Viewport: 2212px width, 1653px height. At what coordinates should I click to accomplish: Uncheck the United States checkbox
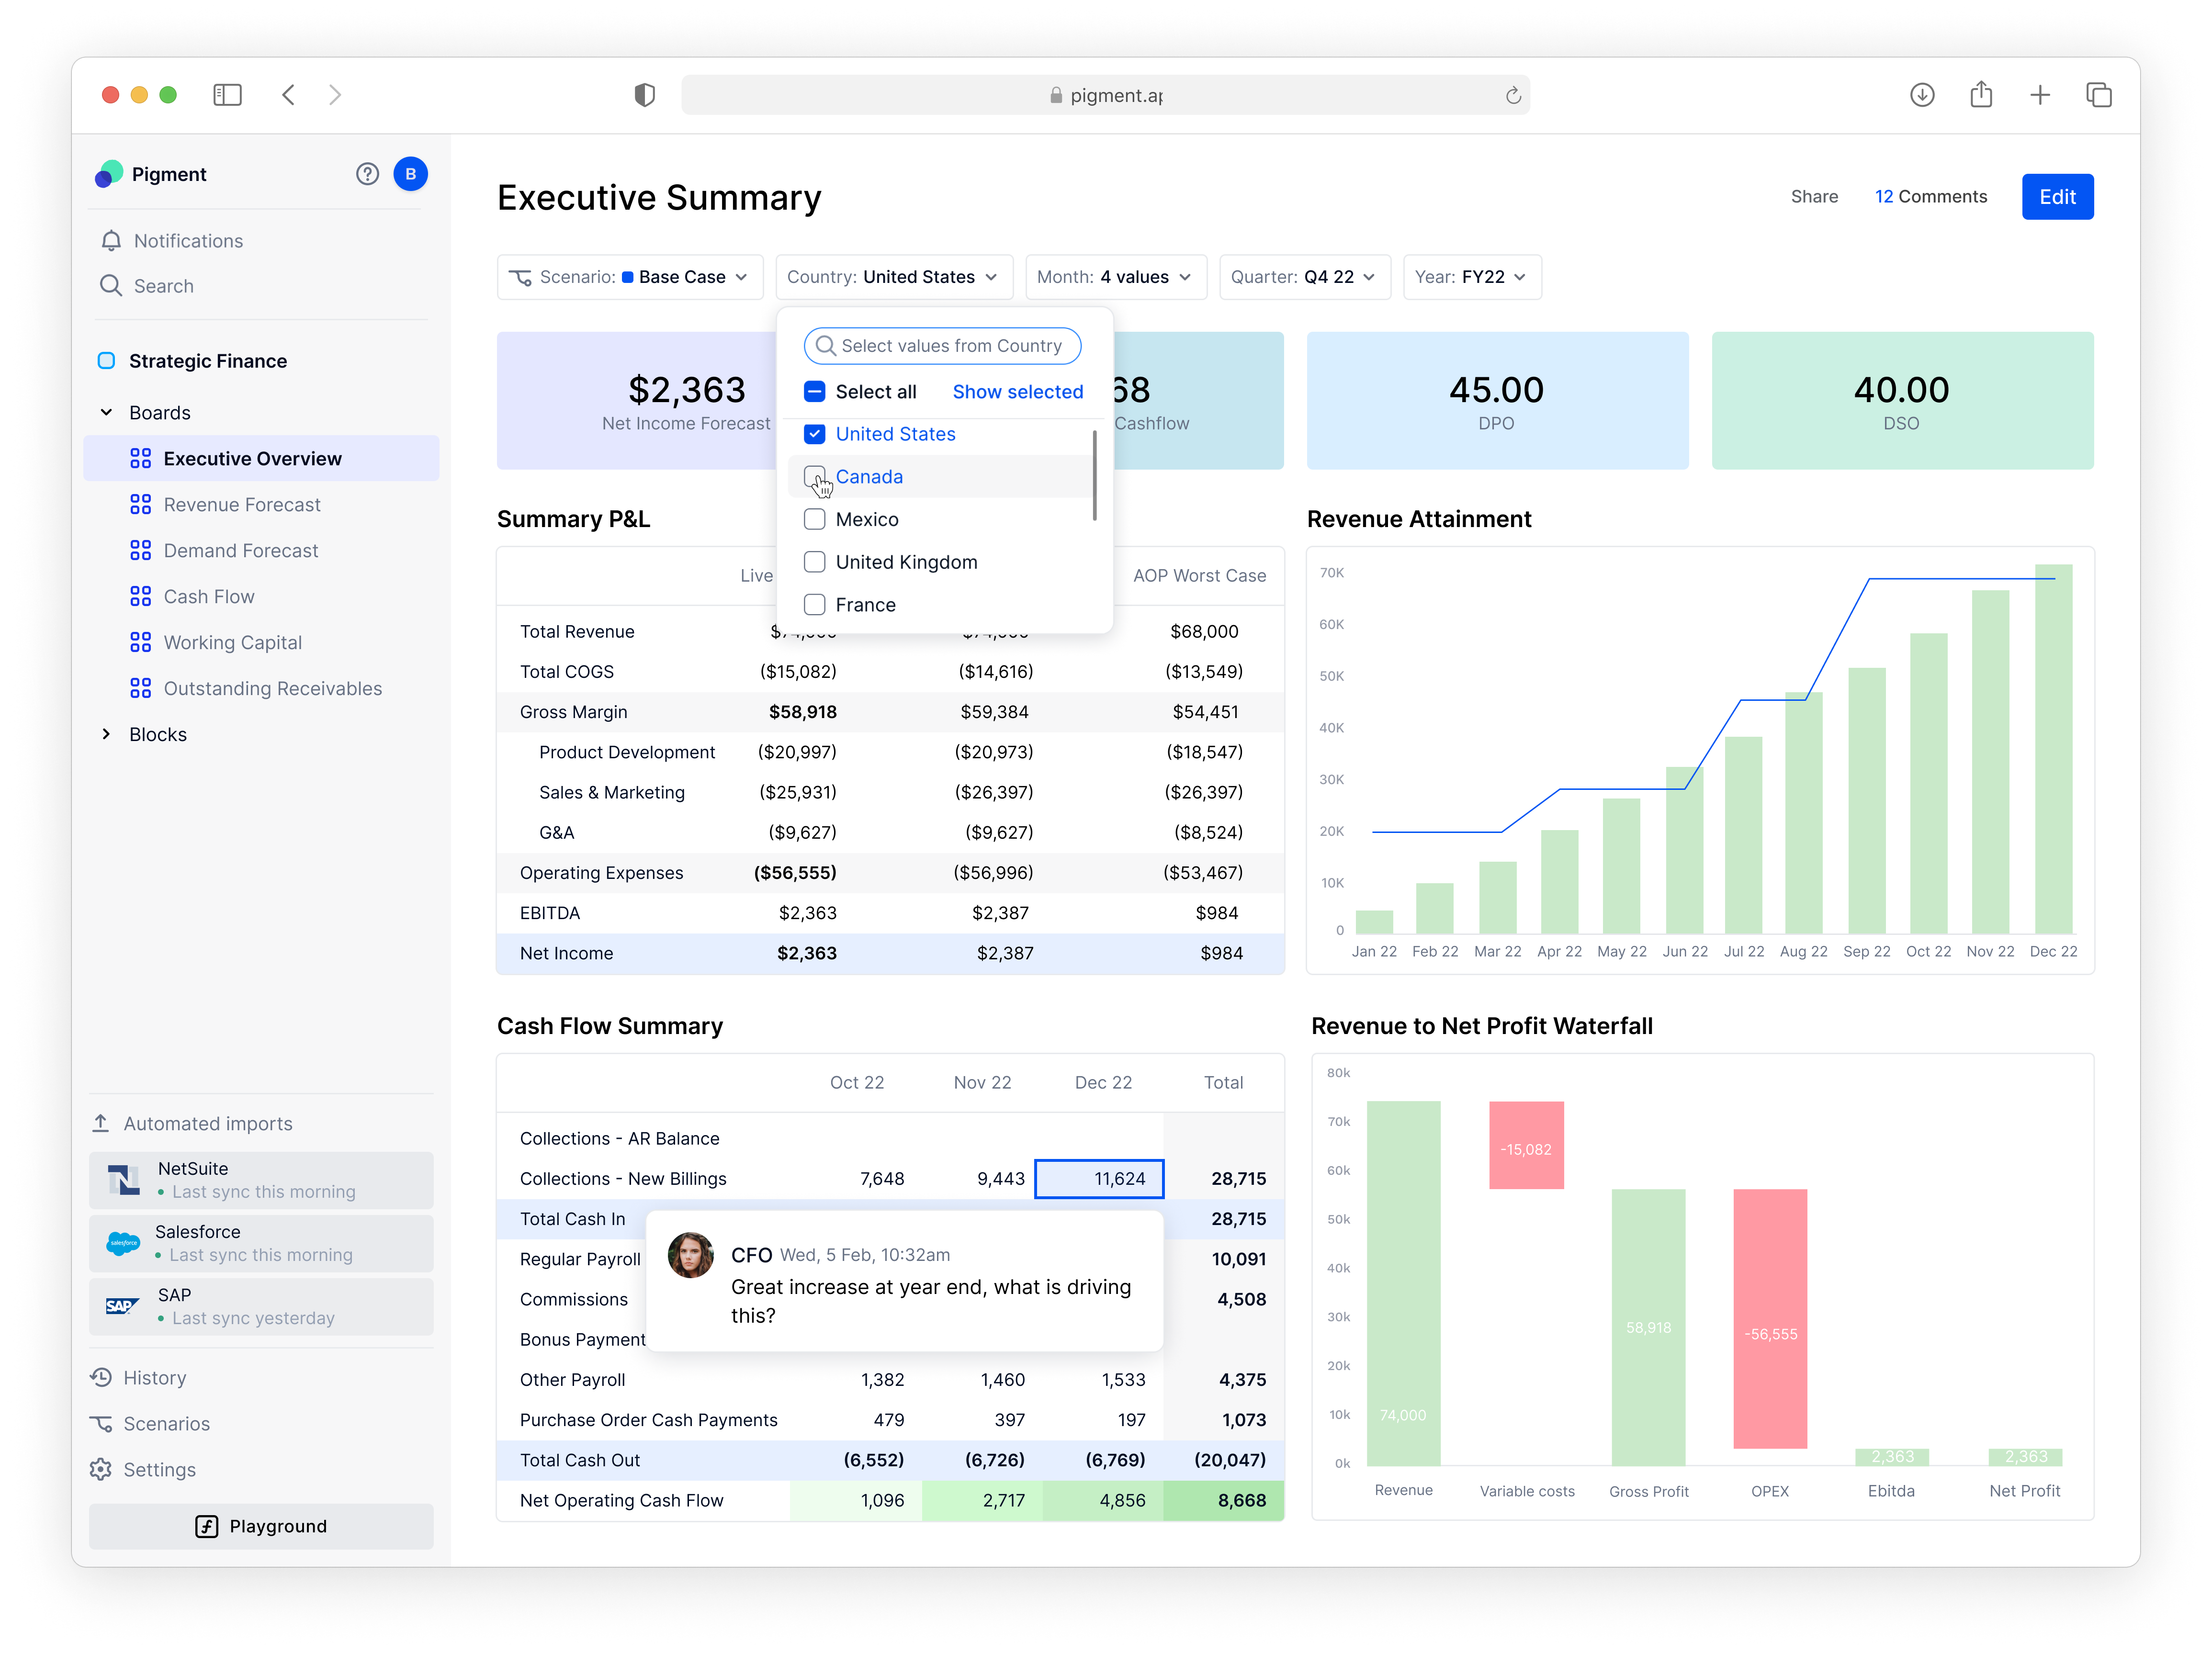814,434
